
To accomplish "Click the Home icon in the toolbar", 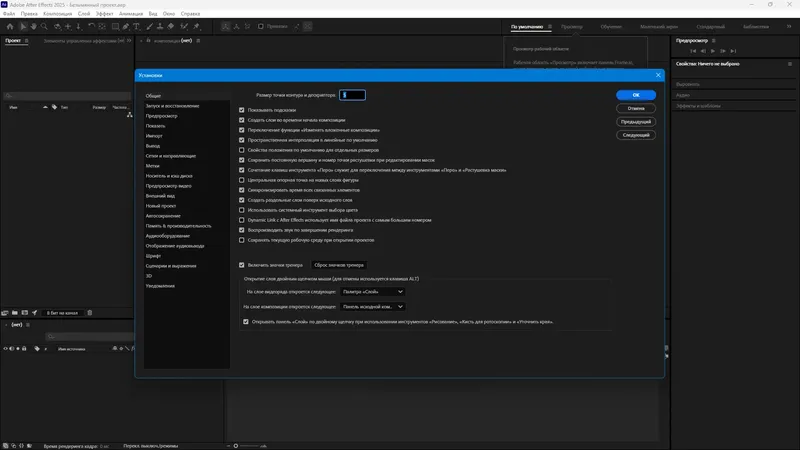I will pos(10,27).
